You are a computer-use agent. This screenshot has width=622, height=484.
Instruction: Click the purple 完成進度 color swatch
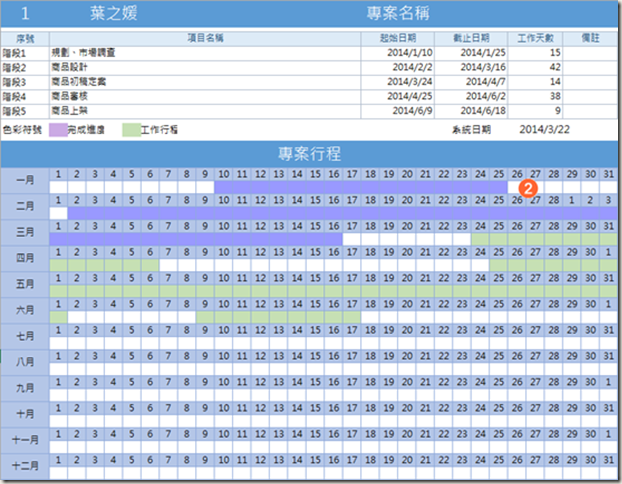[x=58, y=130]
